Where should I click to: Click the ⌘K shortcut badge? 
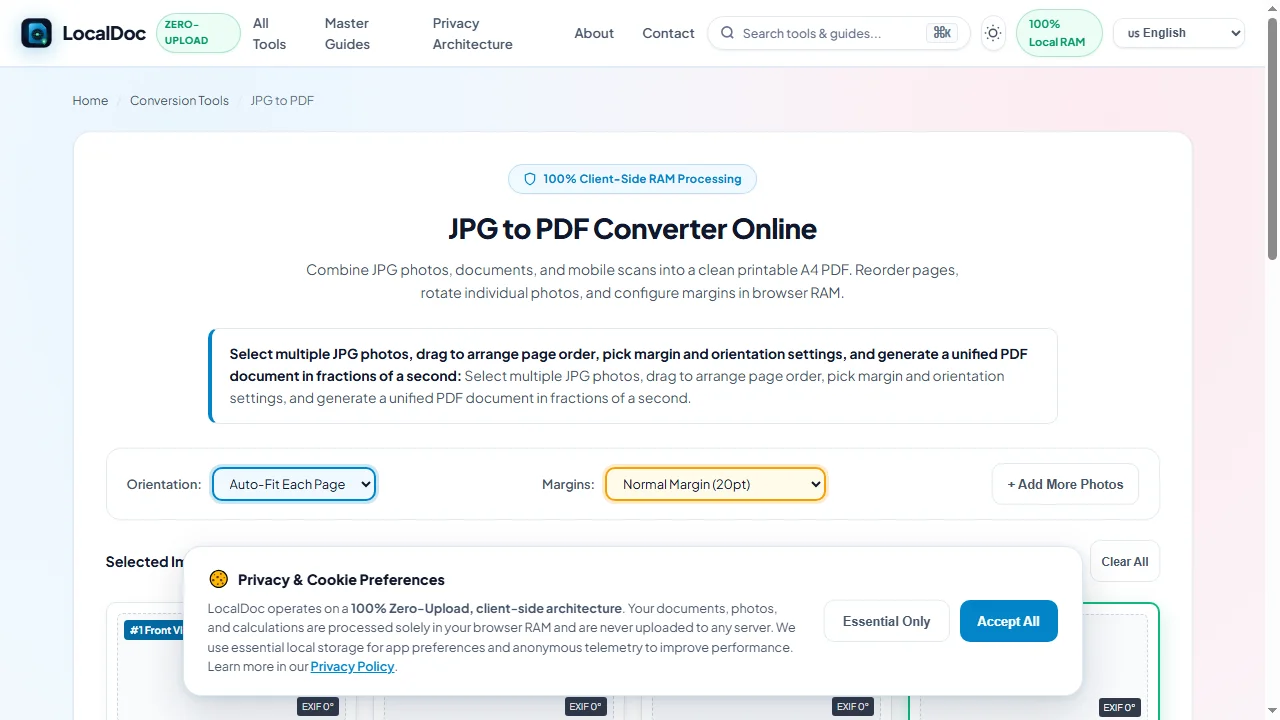942,33
